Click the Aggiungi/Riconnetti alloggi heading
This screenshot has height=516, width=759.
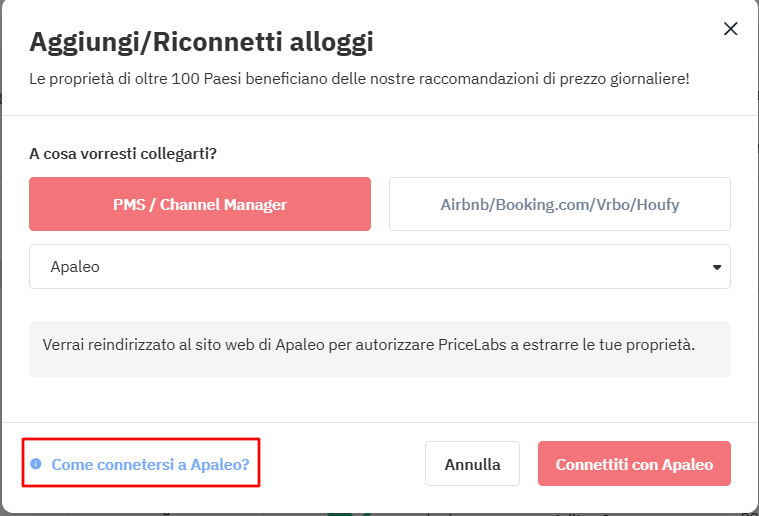[201, 42]
